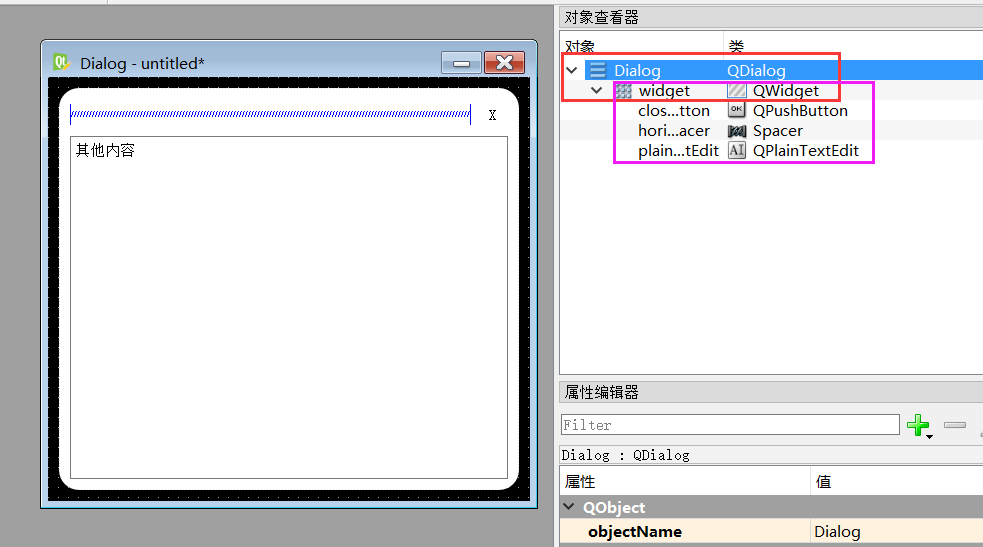983x547 pixels.
Task: Click the Spacer class icon
Action: (x=737, y=131)
